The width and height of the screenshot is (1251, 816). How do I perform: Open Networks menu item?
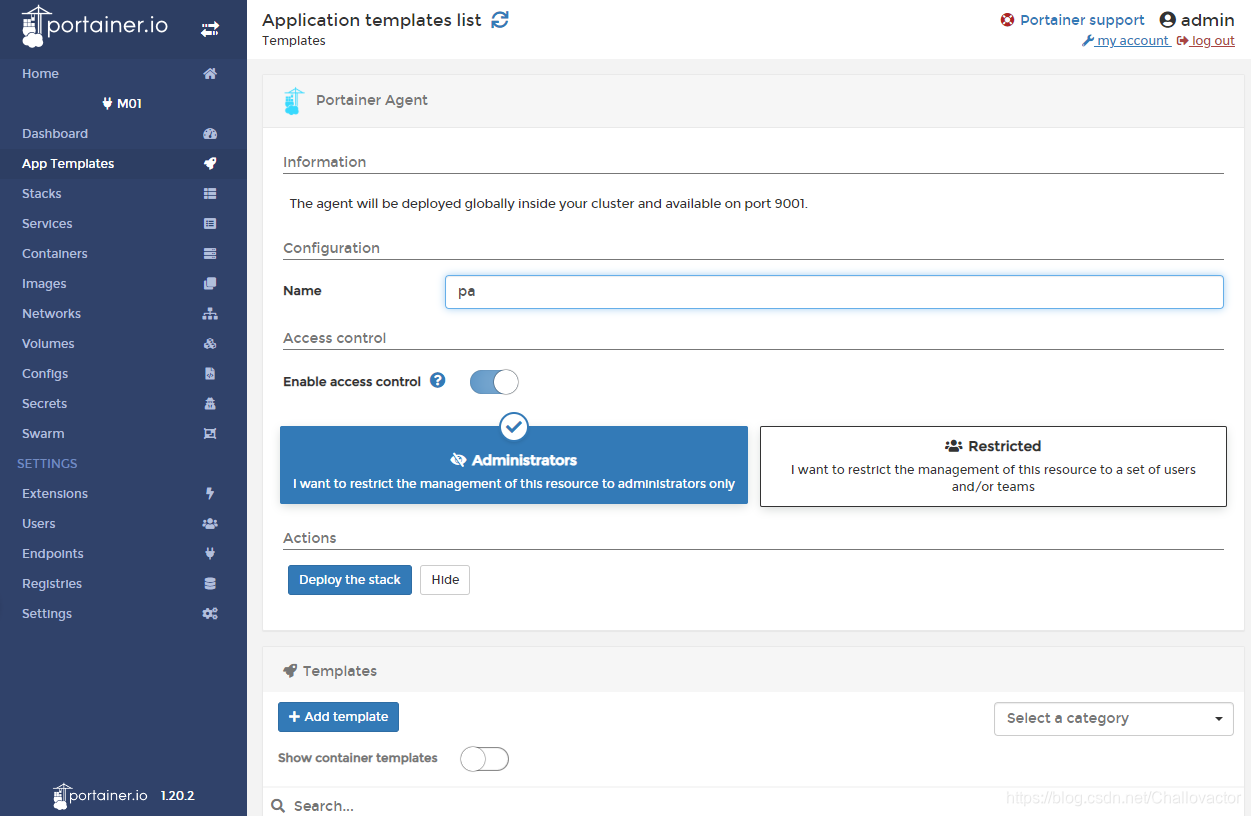click(x=123, y=313)
